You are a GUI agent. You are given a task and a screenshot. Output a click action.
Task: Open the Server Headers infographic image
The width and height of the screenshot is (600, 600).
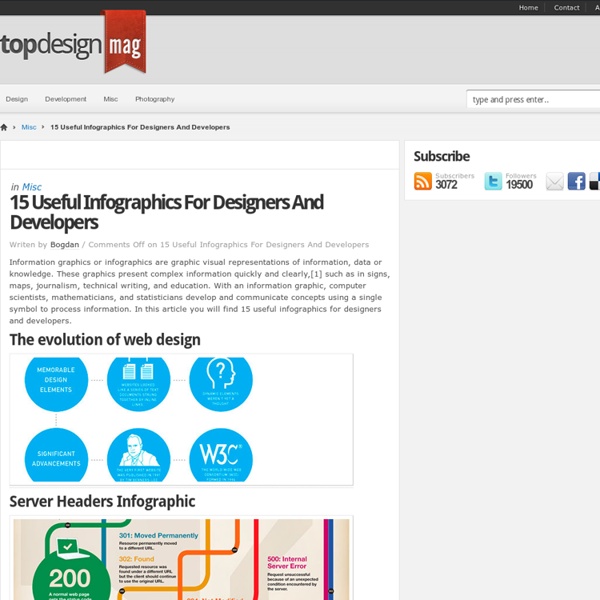pyautogui.click(x=181, y=558)
